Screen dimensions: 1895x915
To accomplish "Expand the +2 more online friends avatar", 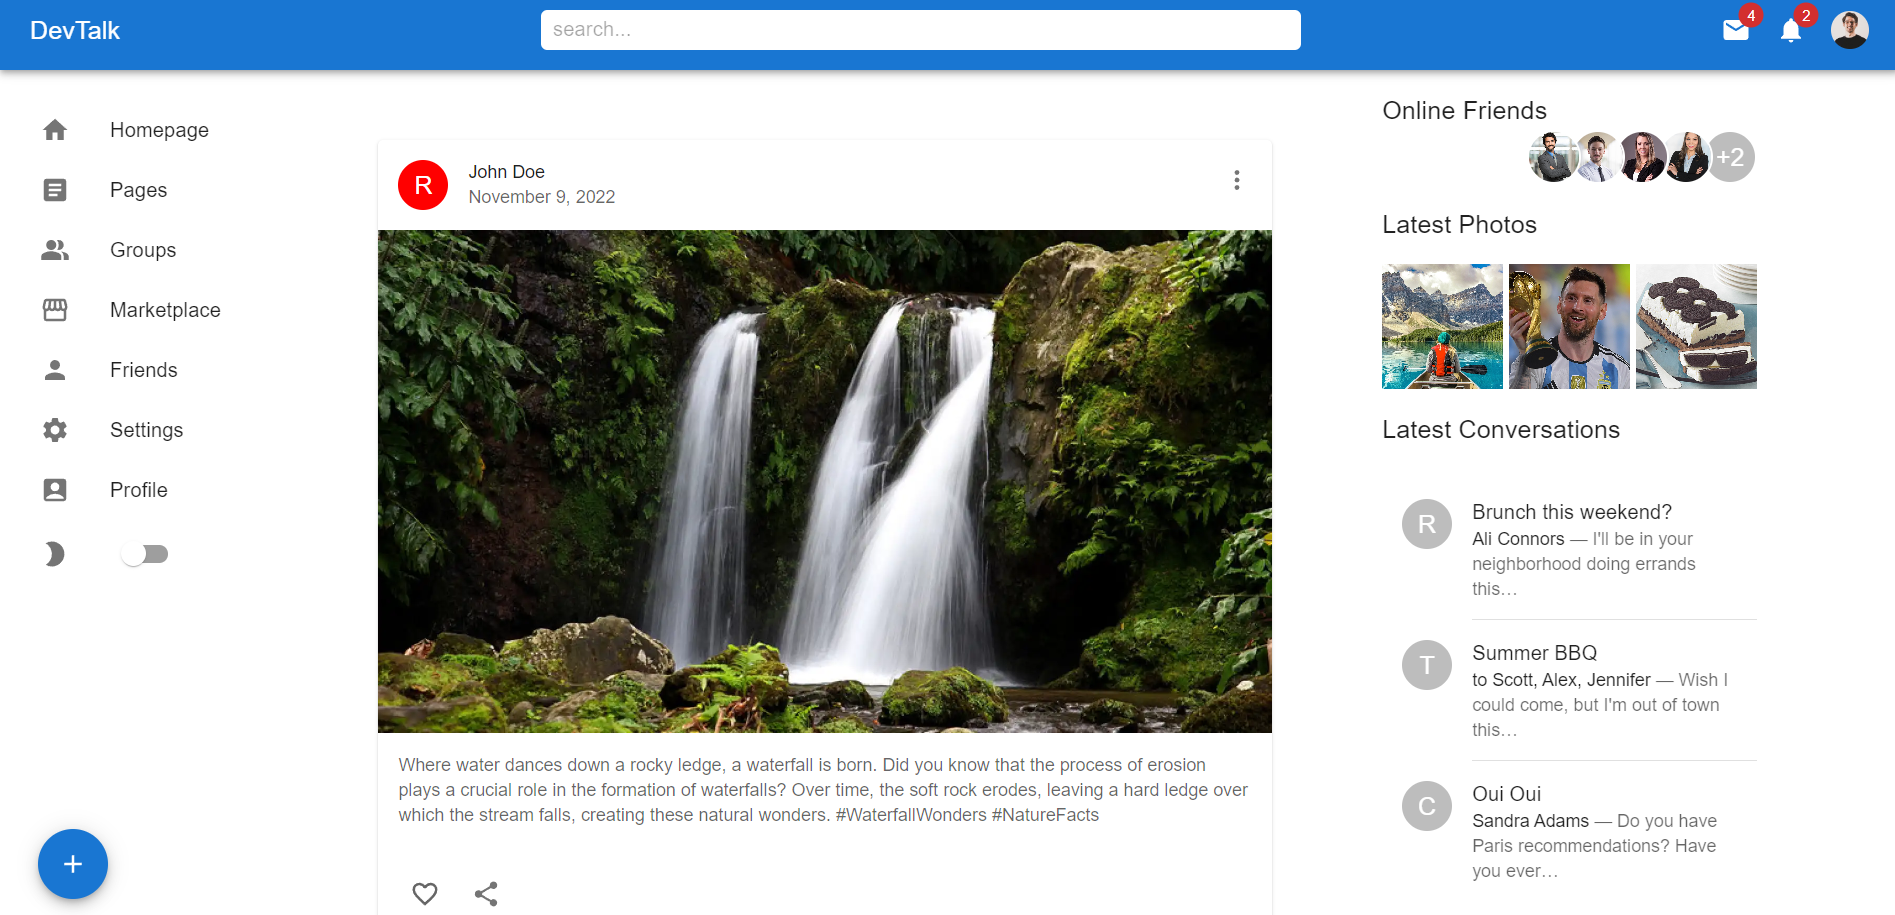I will 1730,157.
